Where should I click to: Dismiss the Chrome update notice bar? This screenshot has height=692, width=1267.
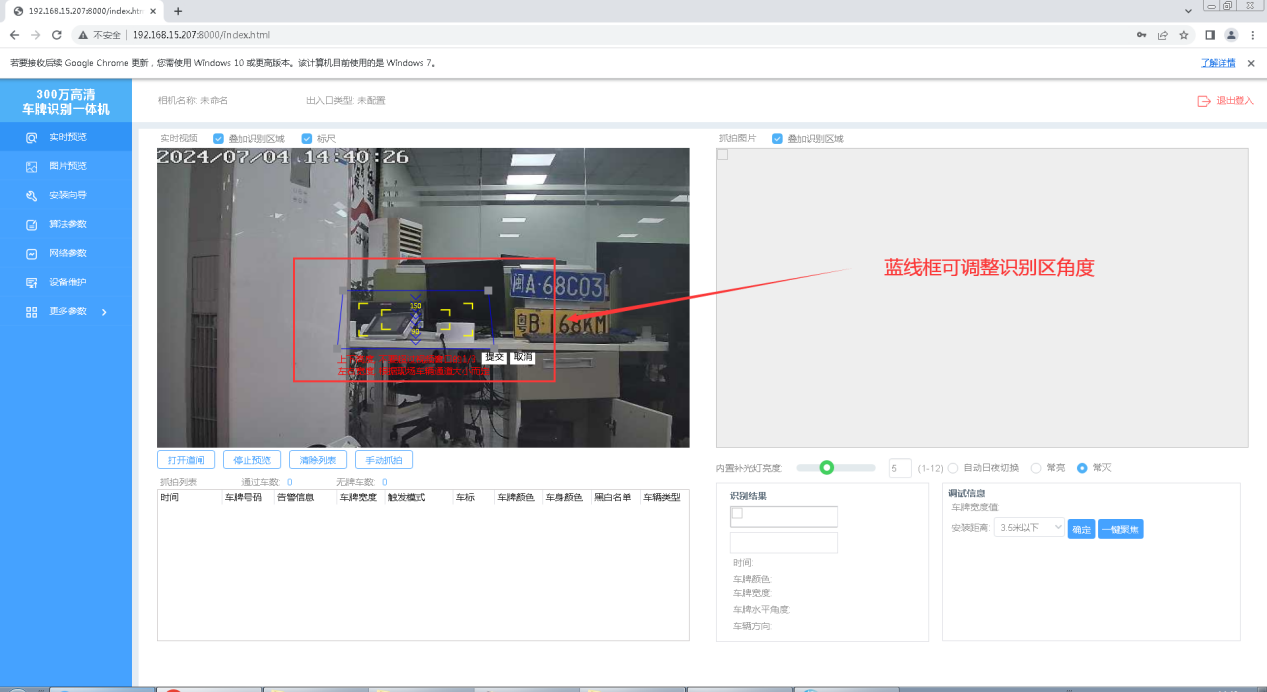tap(1250, 63)
